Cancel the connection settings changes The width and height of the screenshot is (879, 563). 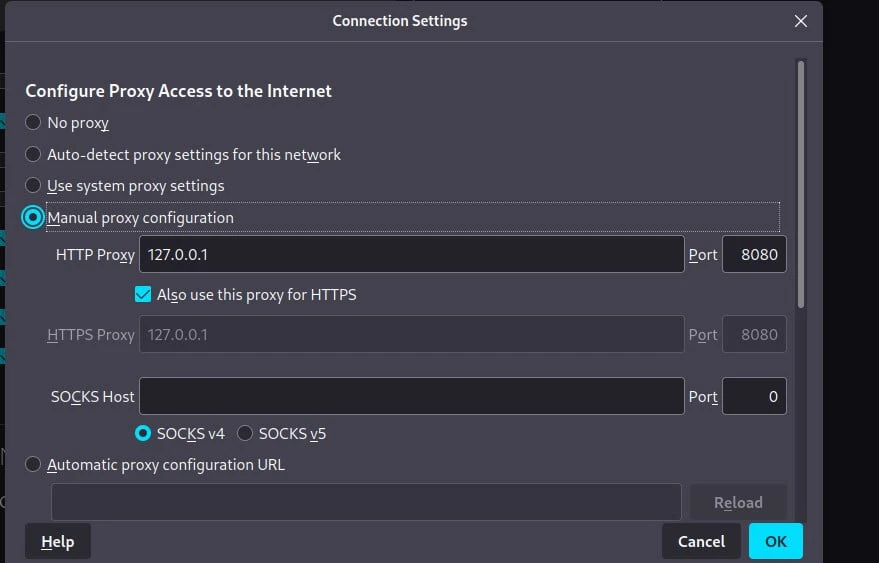pos(701,541)
